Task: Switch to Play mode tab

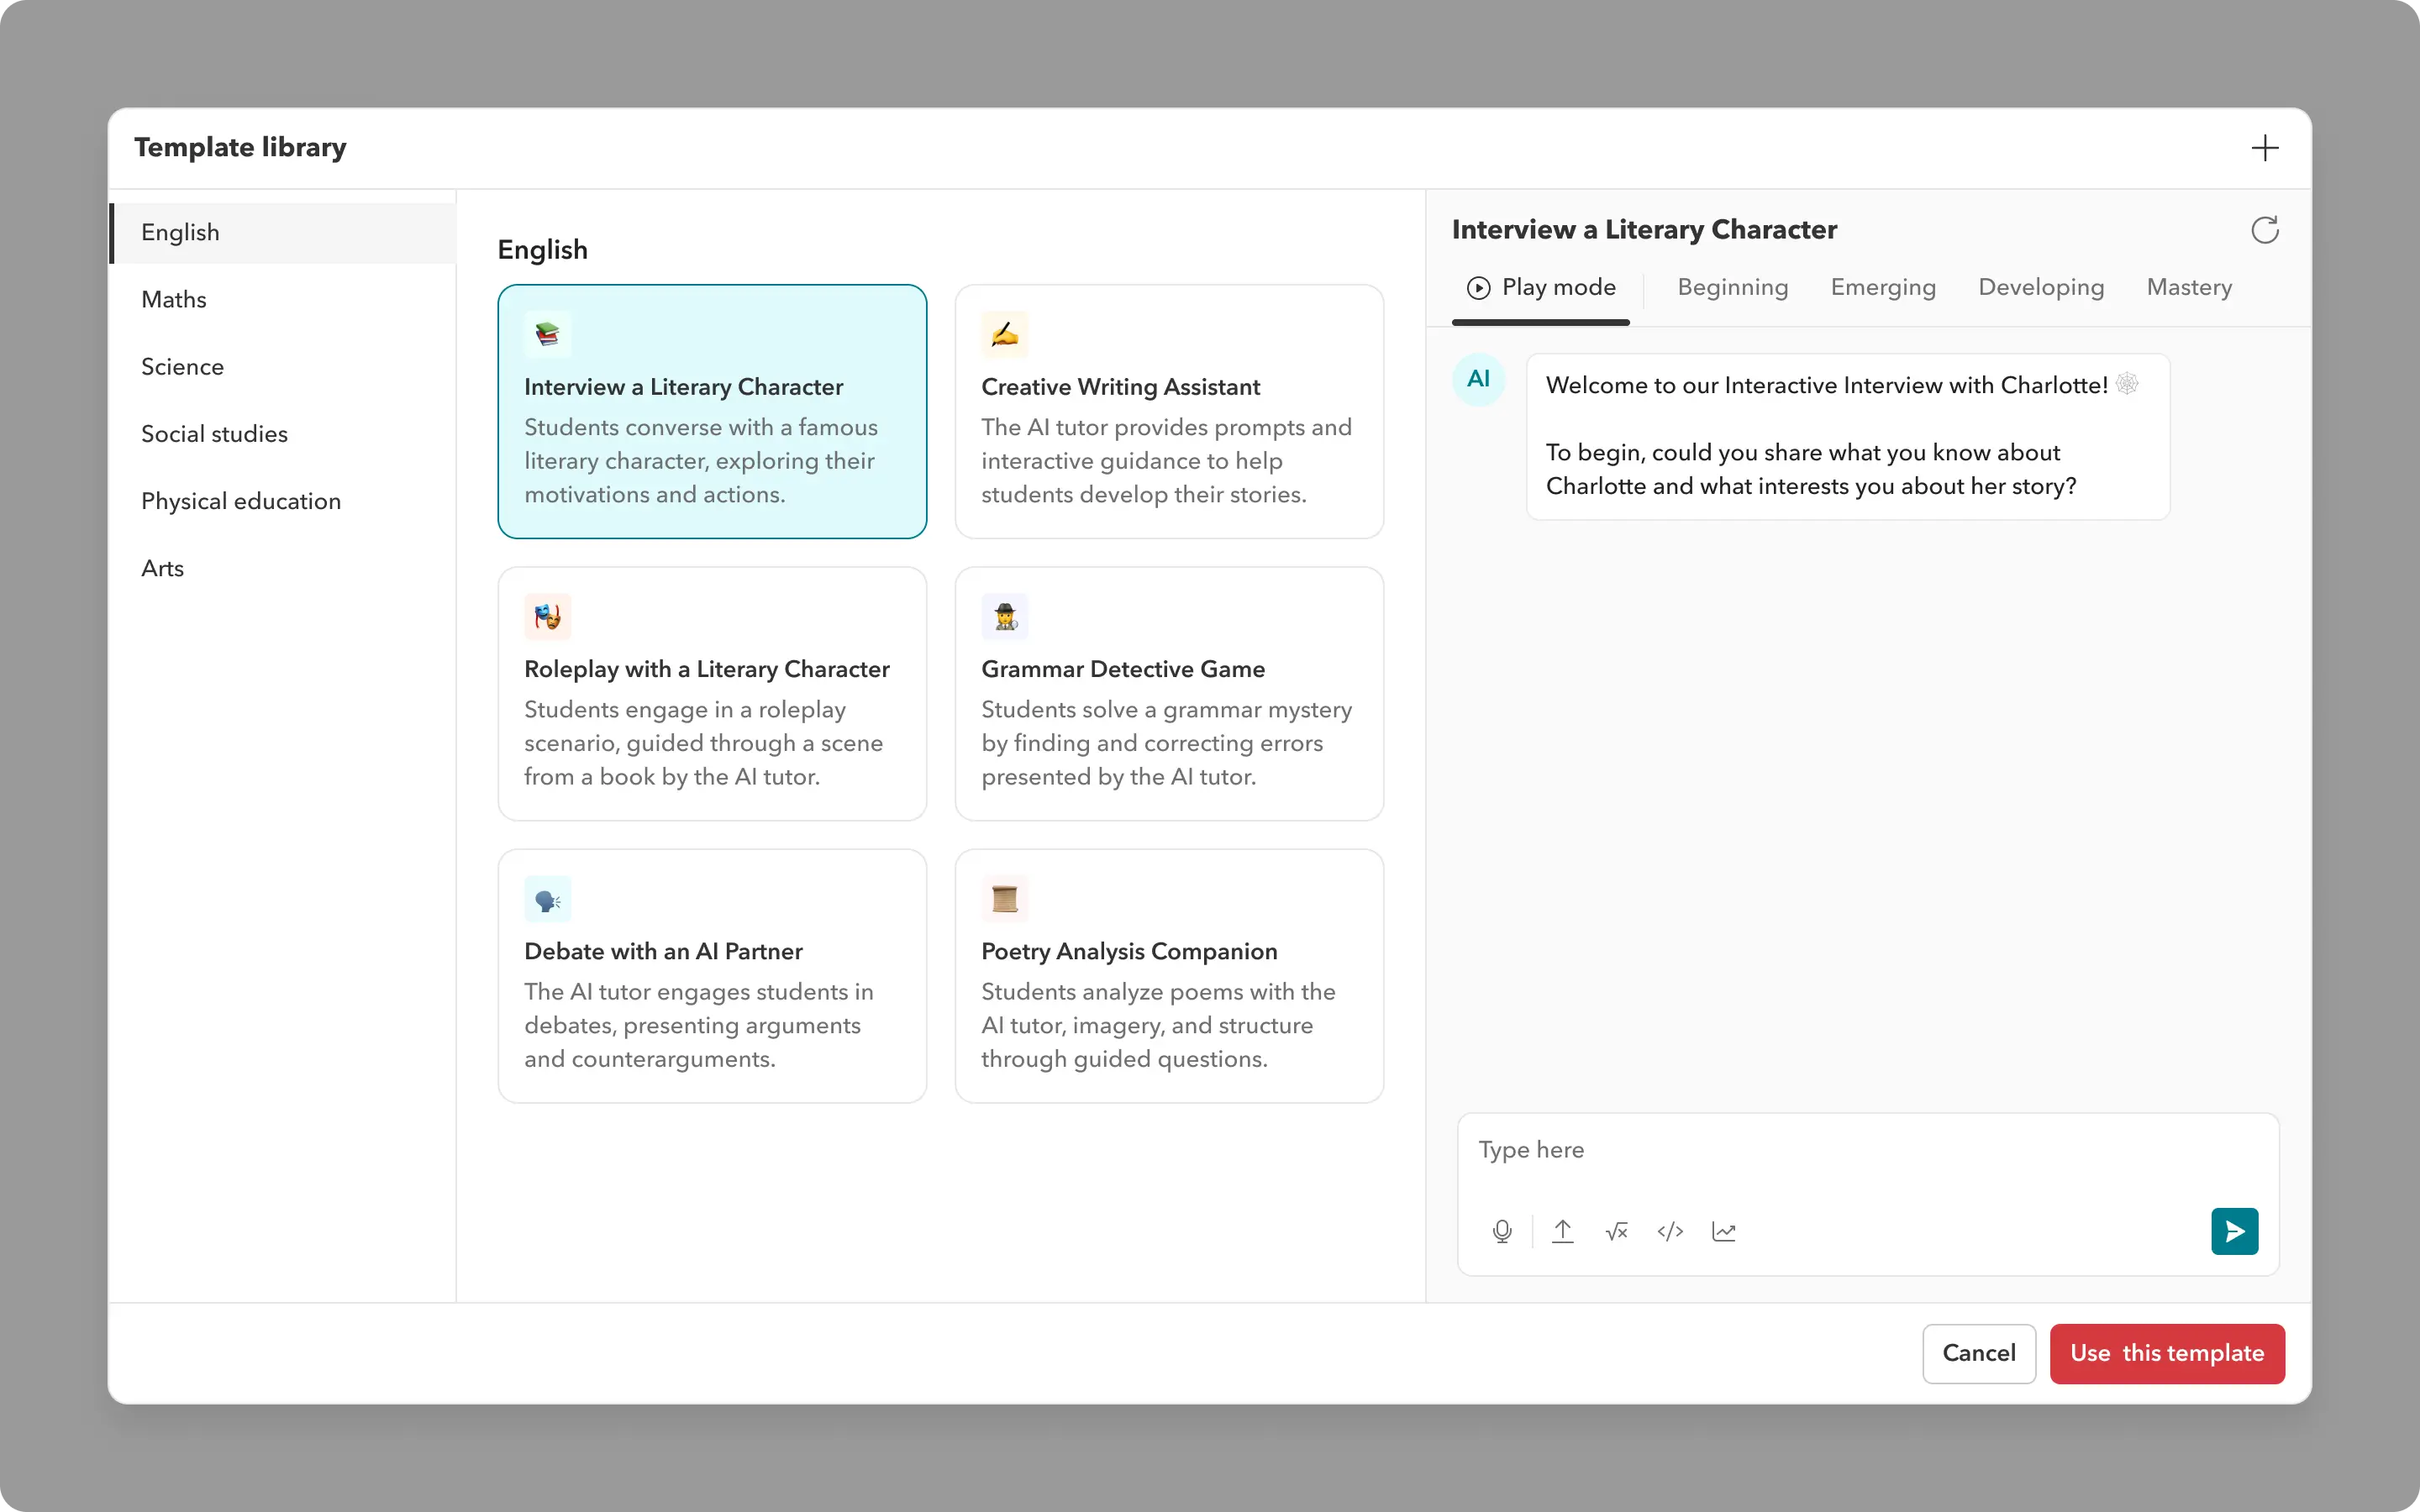Action: [x=1541, y=287]
